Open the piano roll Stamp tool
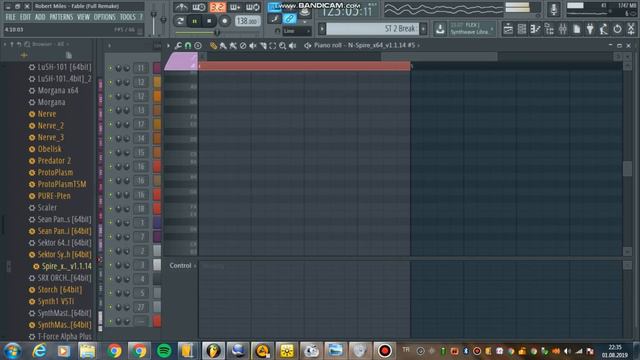640x360 pixels. pos(198,46)
